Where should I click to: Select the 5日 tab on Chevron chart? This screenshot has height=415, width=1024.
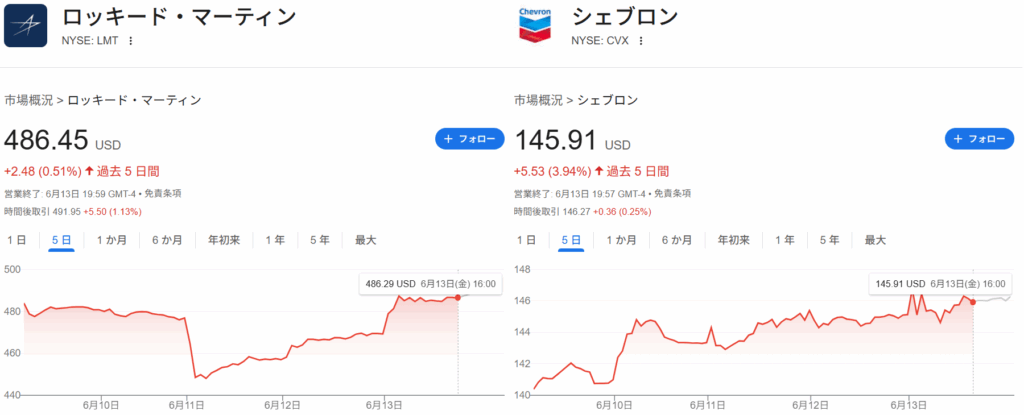[x=571, y=240]
